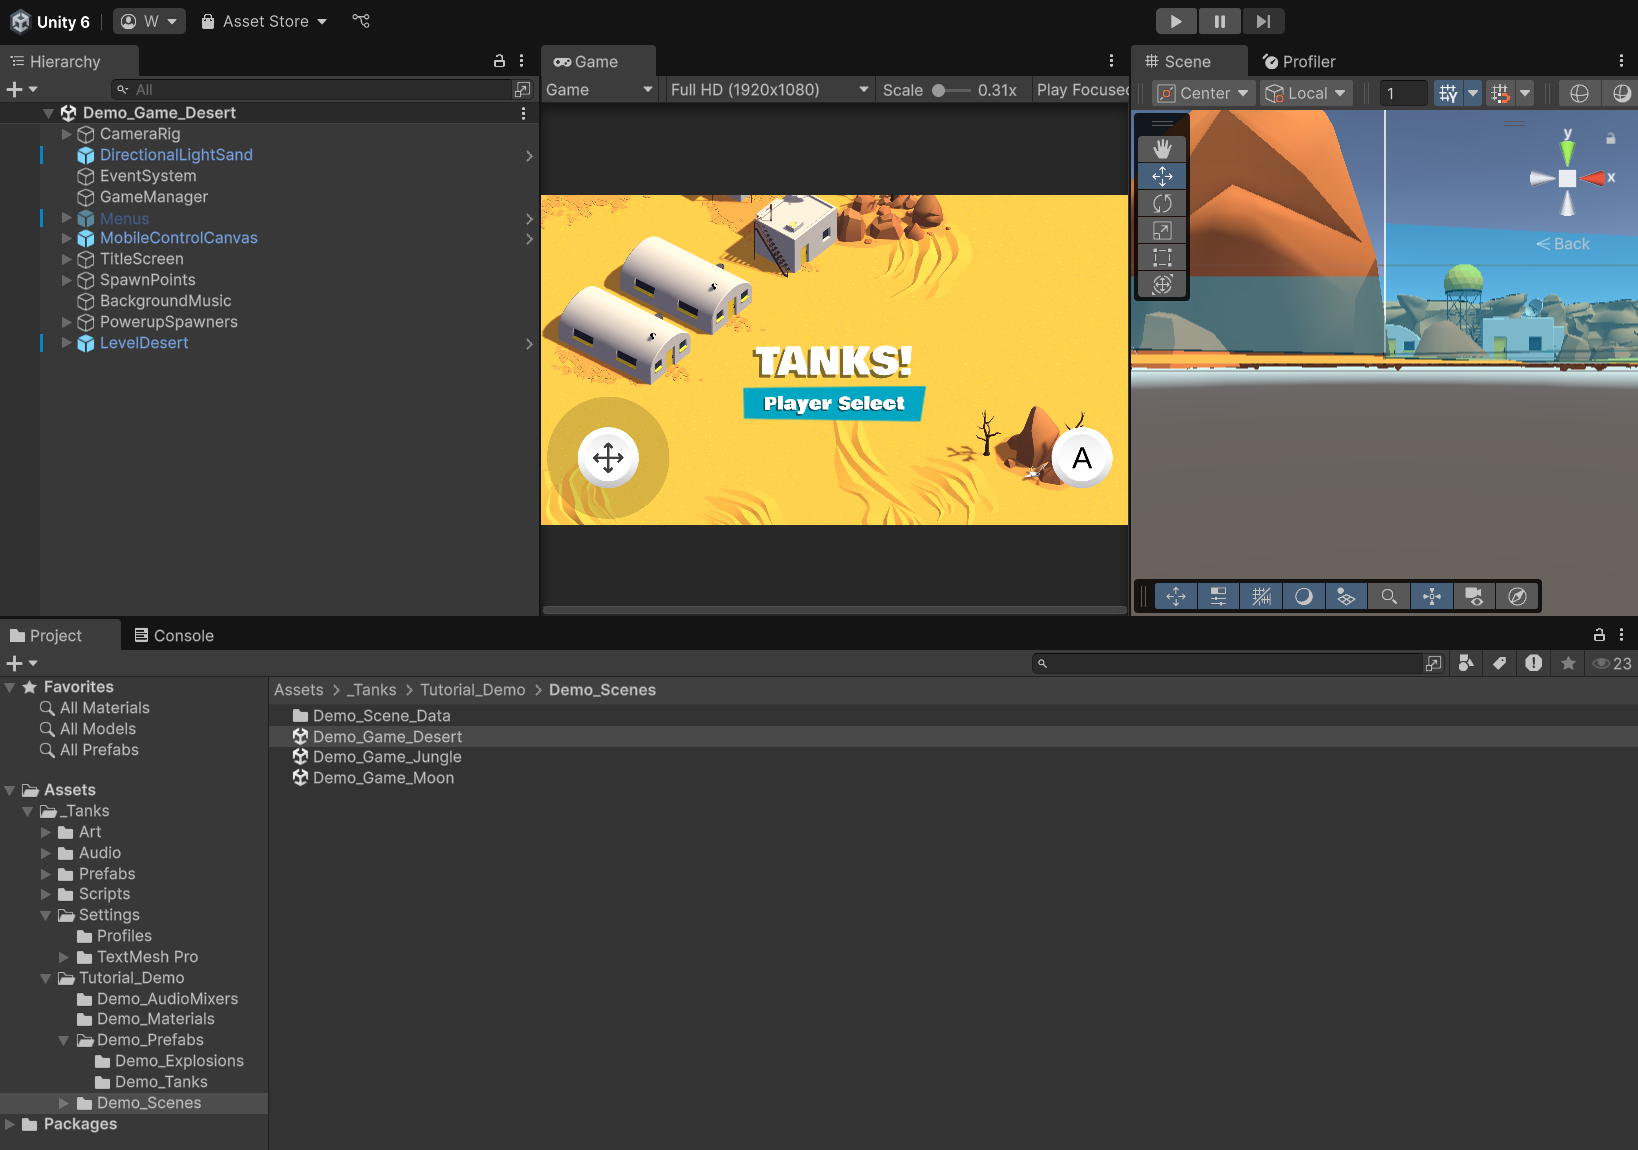Open grid visibility options dropdown arrow
Viewport: 1638px width, 1150px height.
tap(1472, 93)
